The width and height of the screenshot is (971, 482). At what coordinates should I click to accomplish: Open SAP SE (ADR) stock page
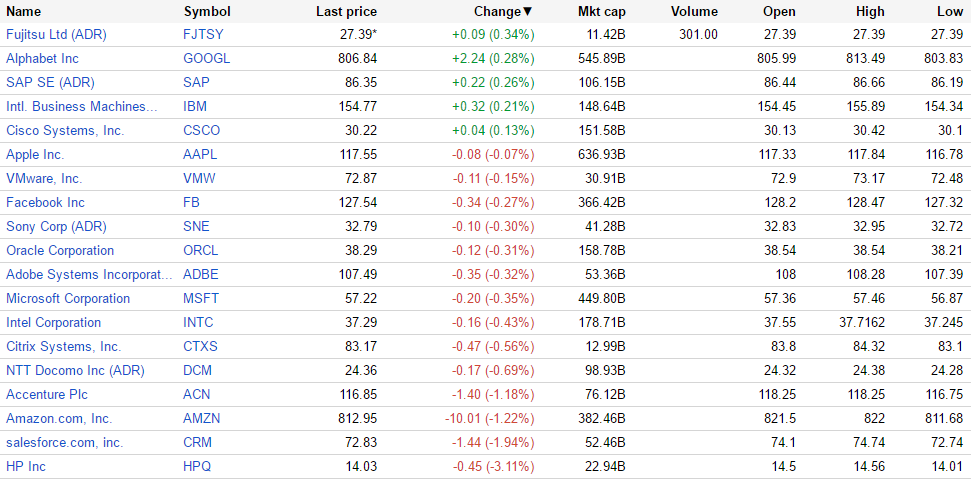tap(50, 83)
